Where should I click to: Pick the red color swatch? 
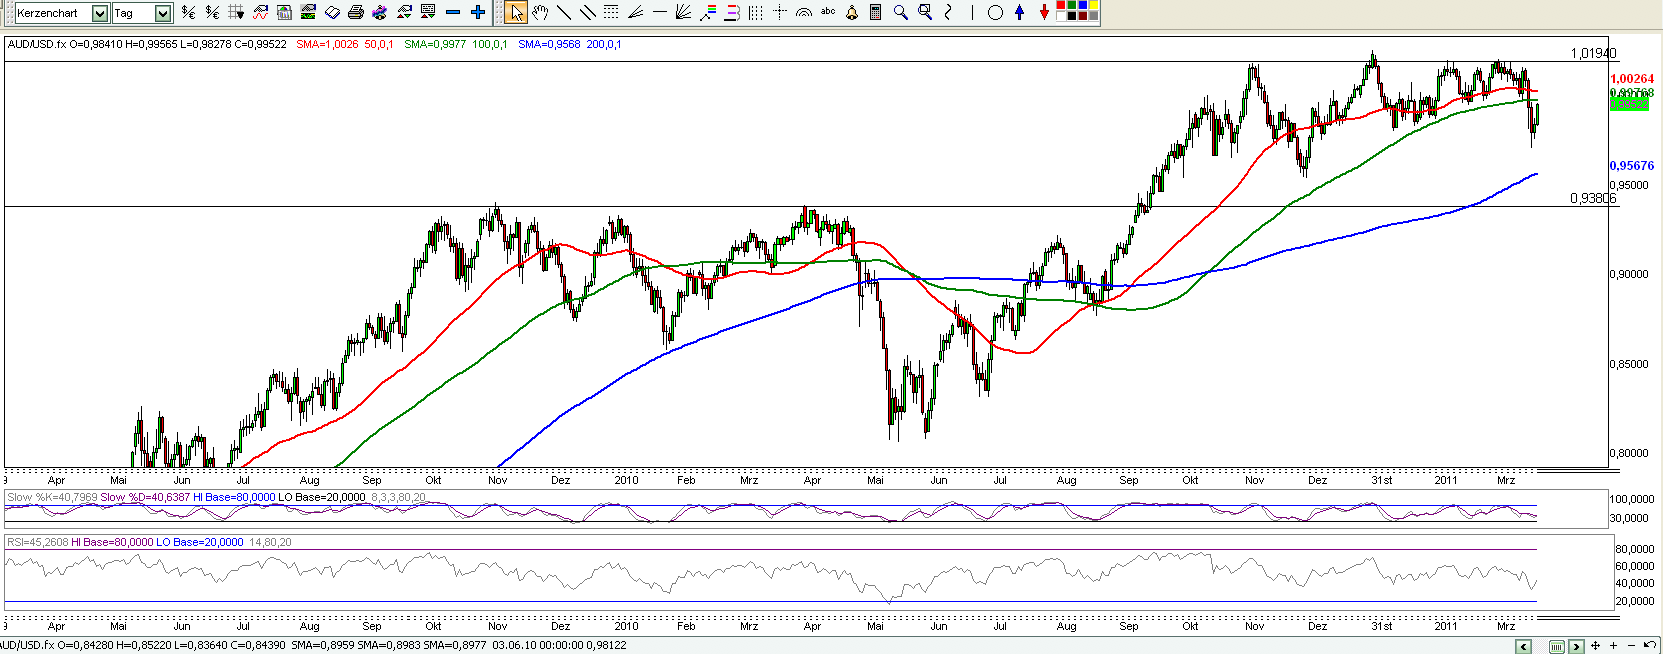click(1061, 5)
